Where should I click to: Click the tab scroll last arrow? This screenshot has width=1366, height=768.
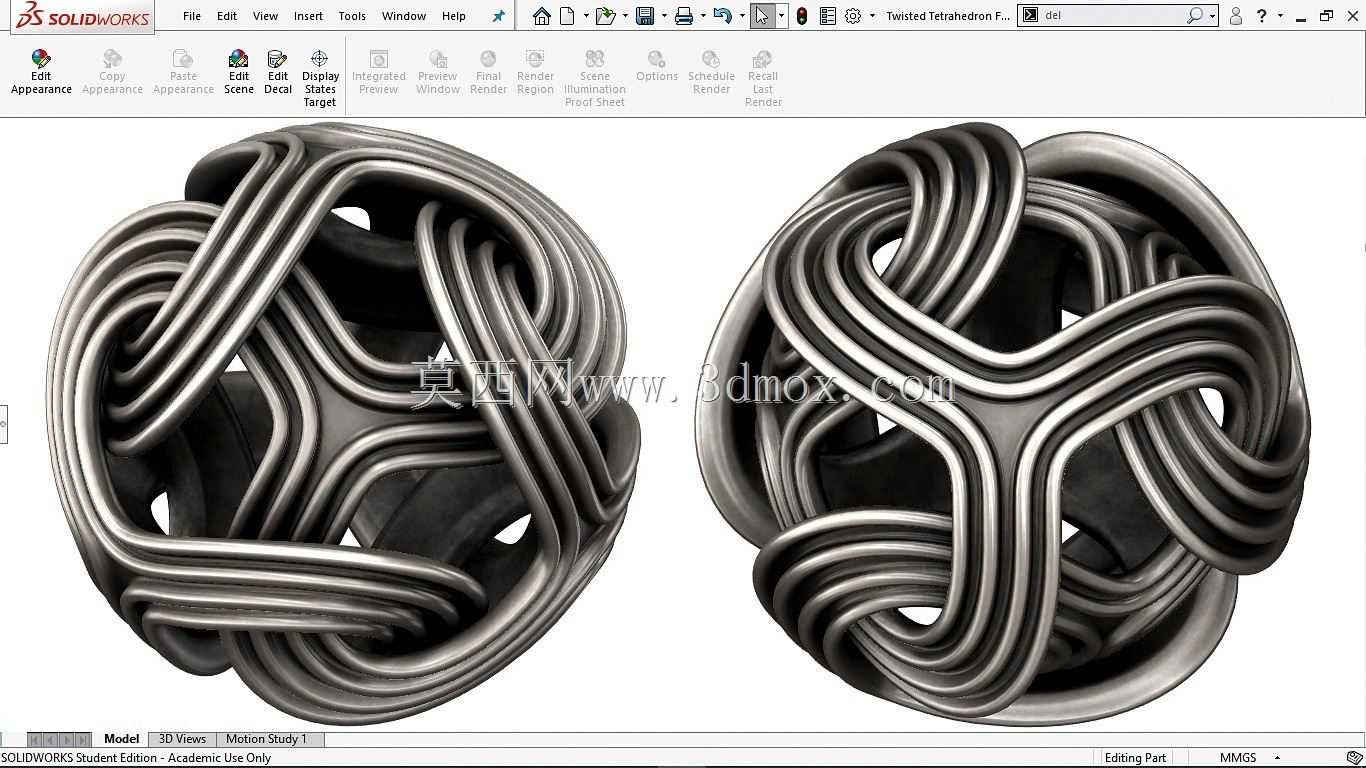pos(83,740)
